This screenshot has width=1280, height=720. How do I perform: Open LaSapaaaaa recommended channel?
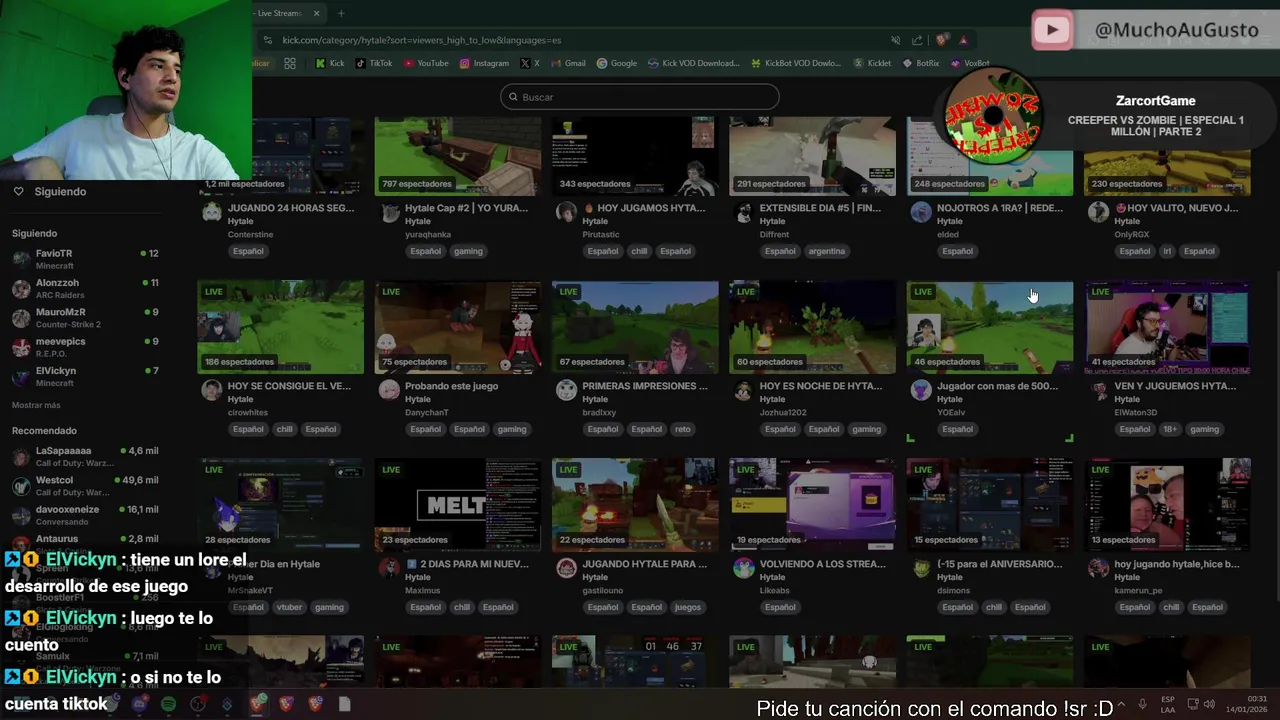pyautogui.click(x=85, y=456)
